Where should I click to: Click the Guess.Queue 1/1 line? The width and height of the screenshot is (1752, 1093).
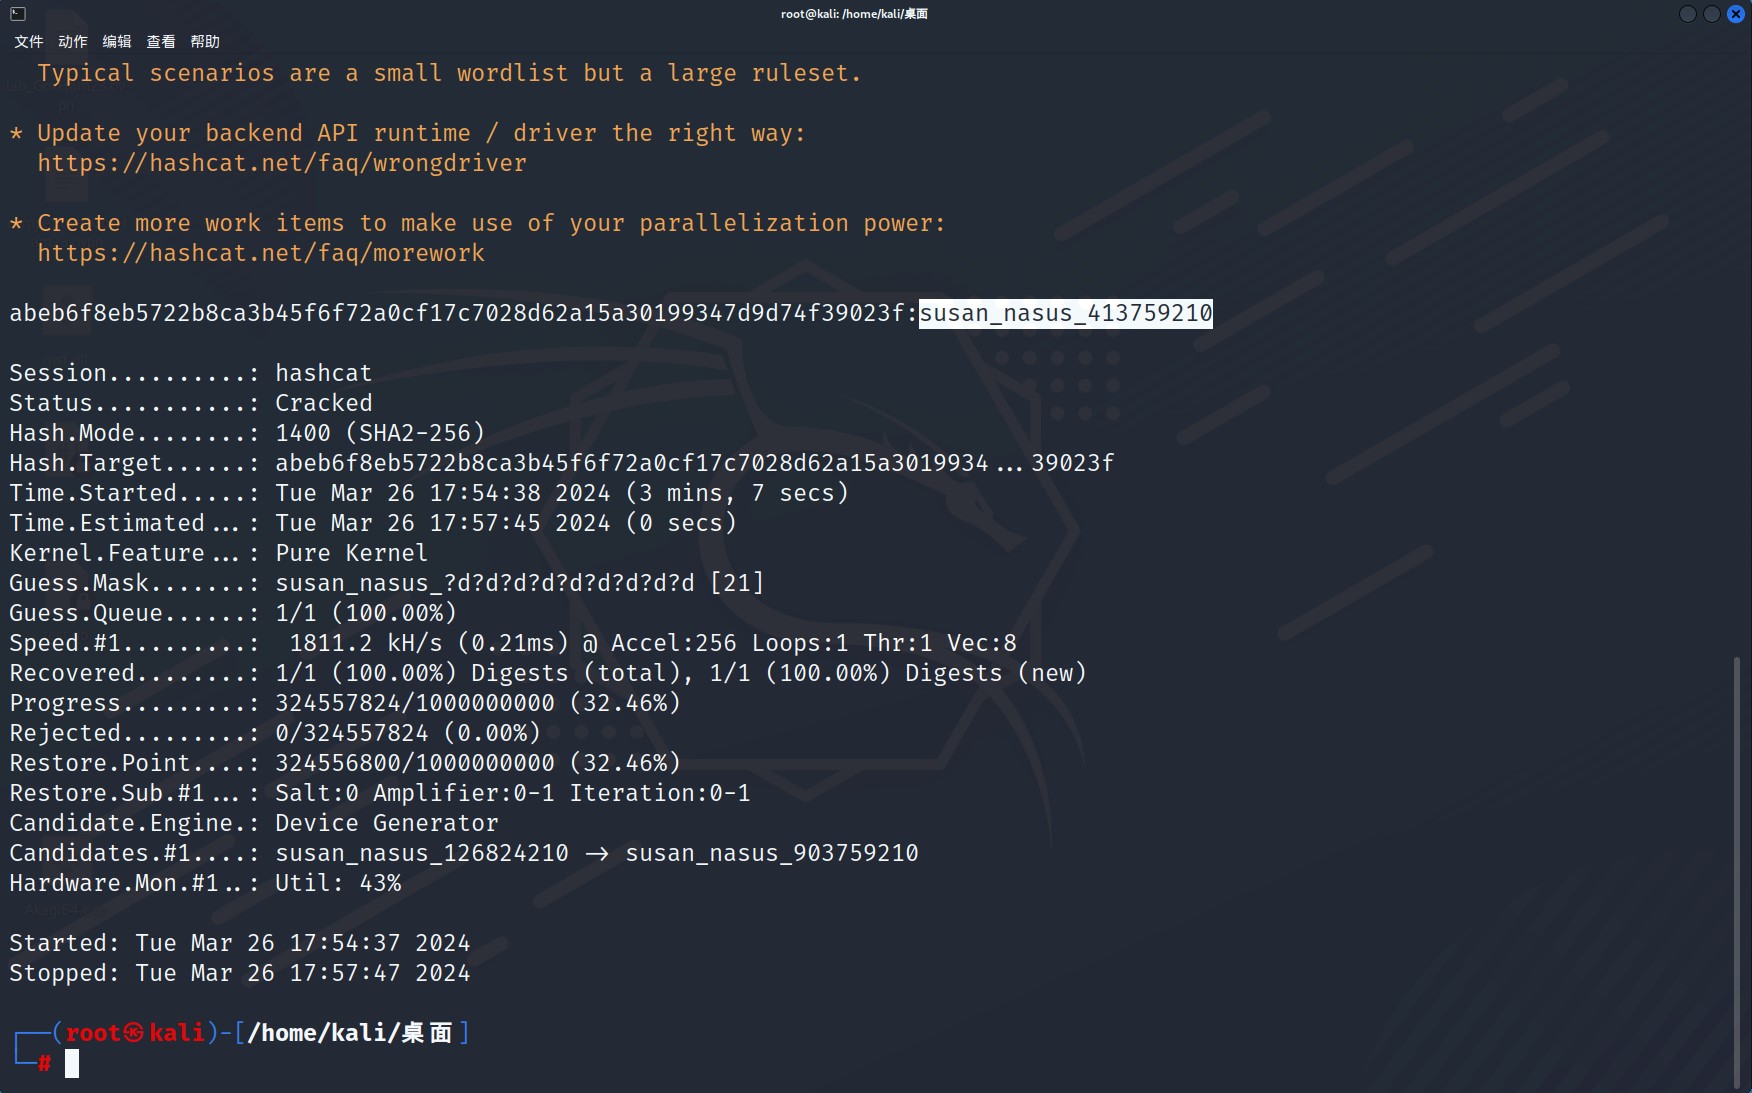[x=233, y=613]
